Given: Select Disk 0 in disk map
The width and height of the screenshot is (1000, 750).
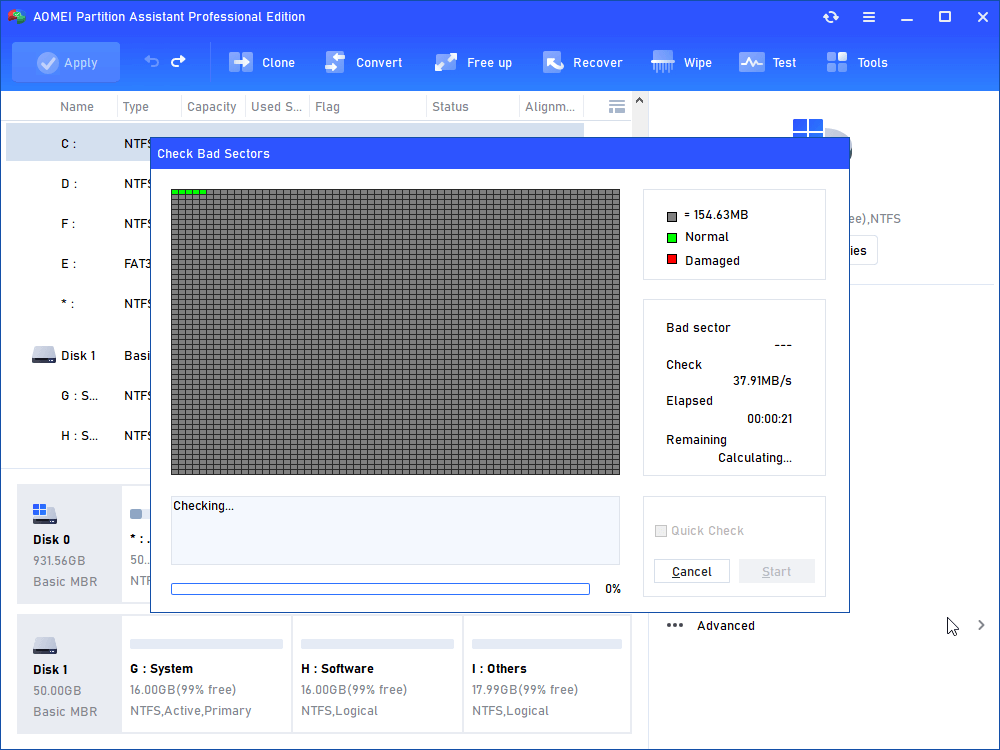Looking at the screenshot, I should (69, 544).
